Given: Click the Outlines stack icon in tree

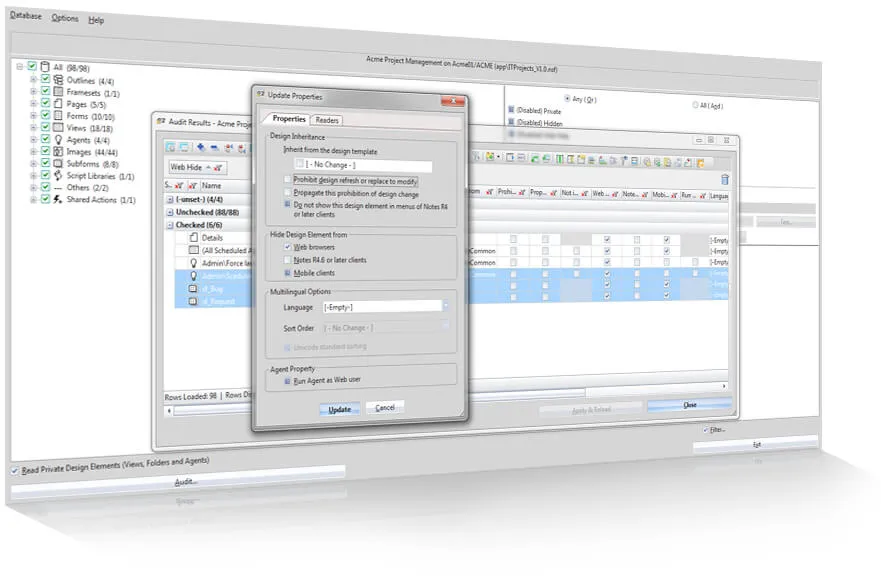Looking at the screenshot, I should tap(58, 80).
